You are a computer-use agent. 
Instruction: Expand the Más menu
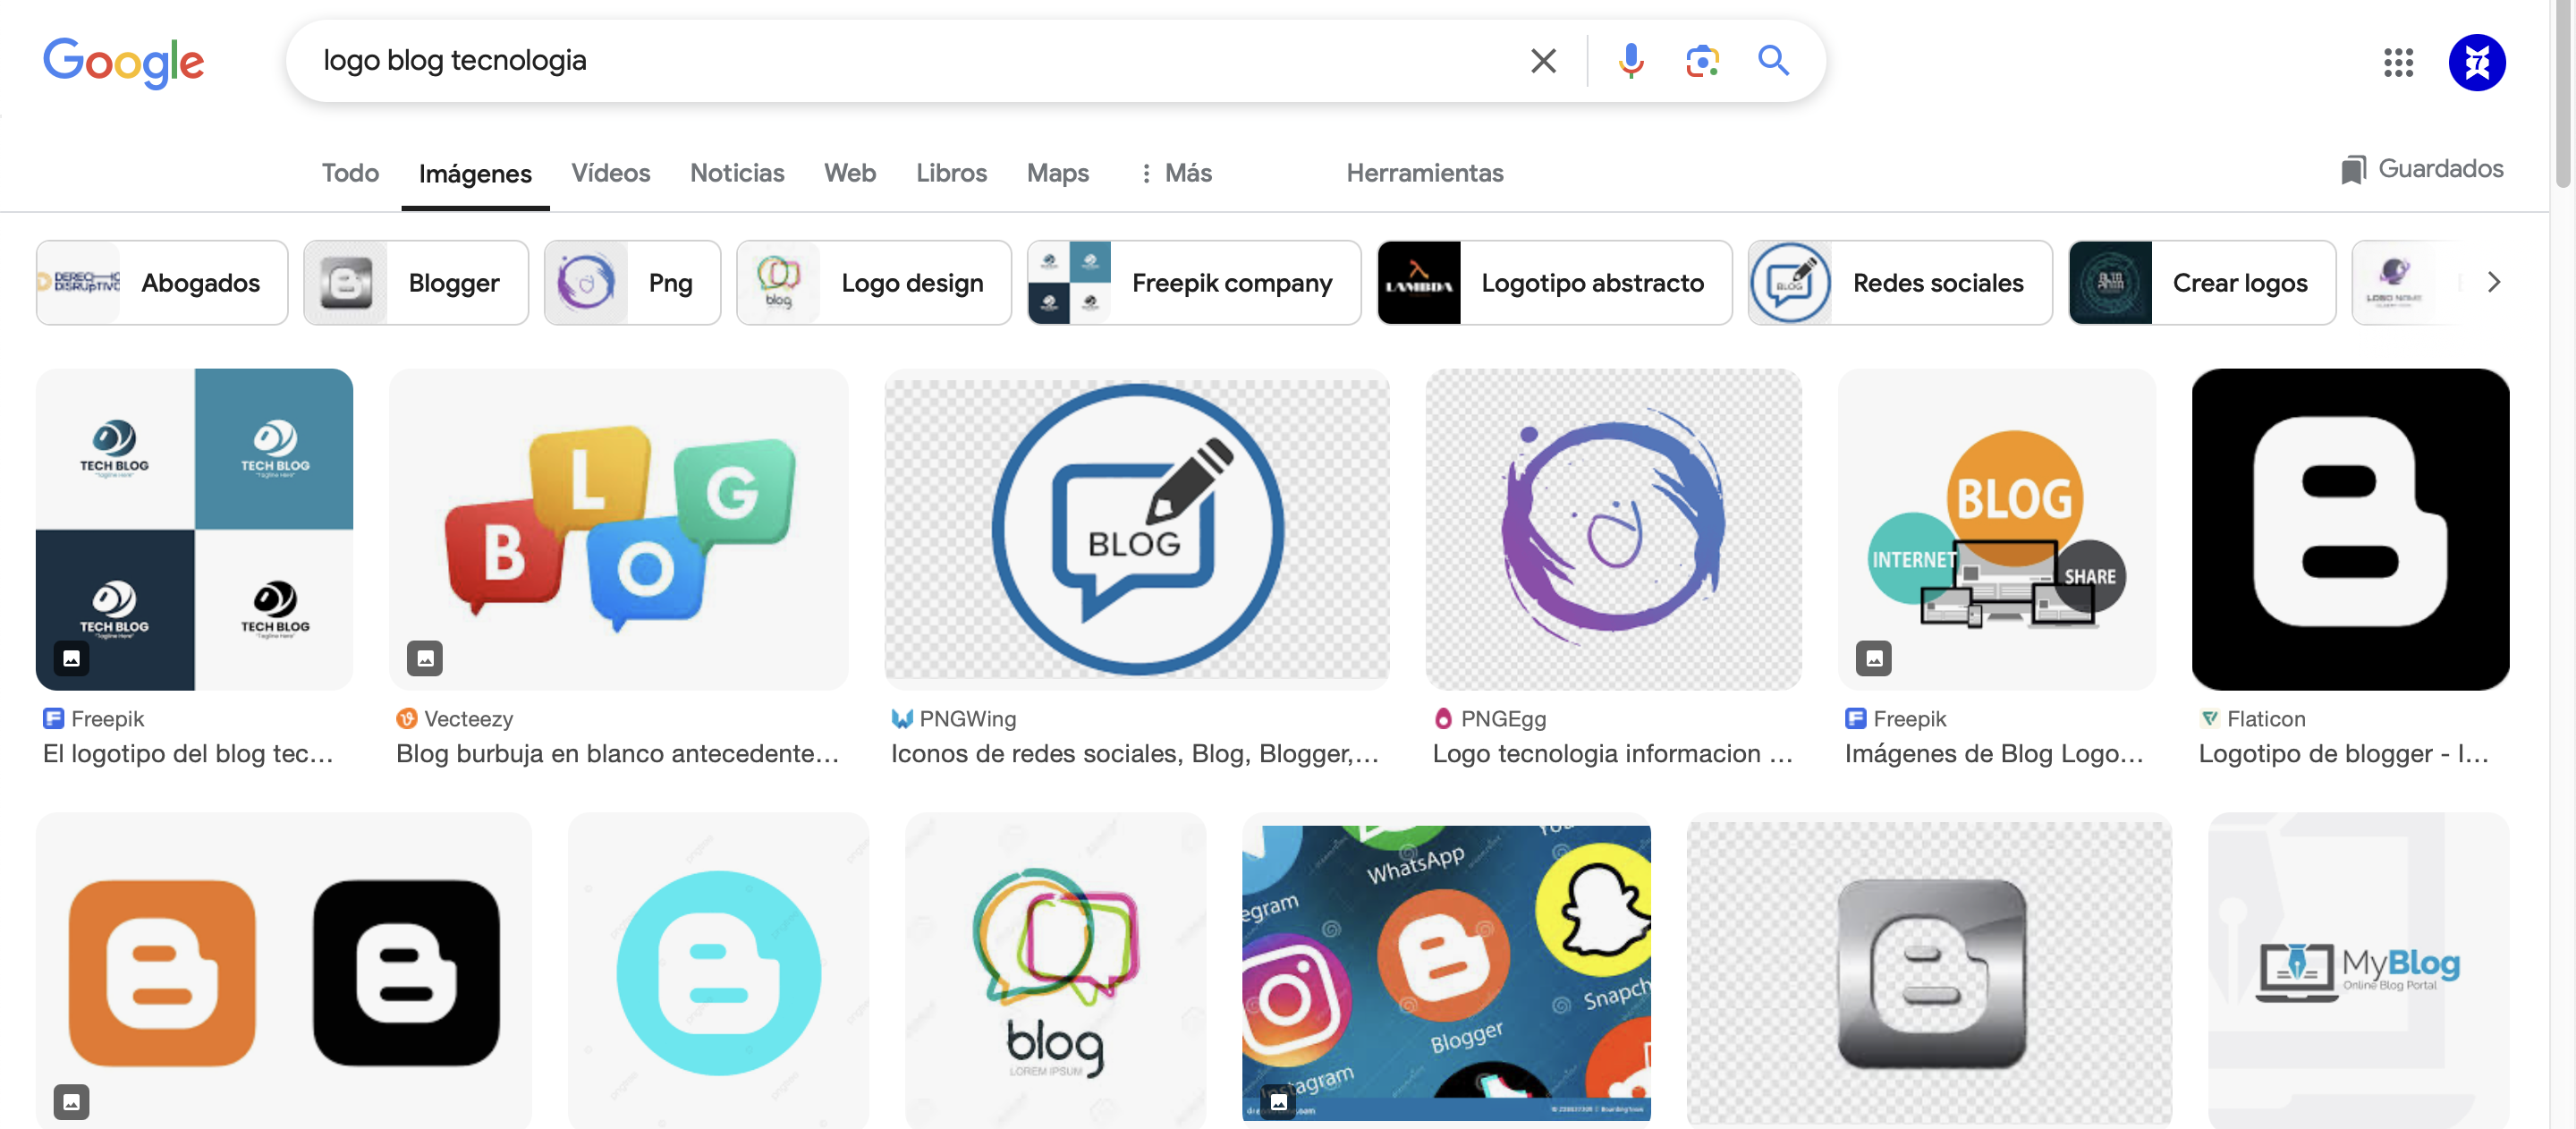coord(1176,173)
